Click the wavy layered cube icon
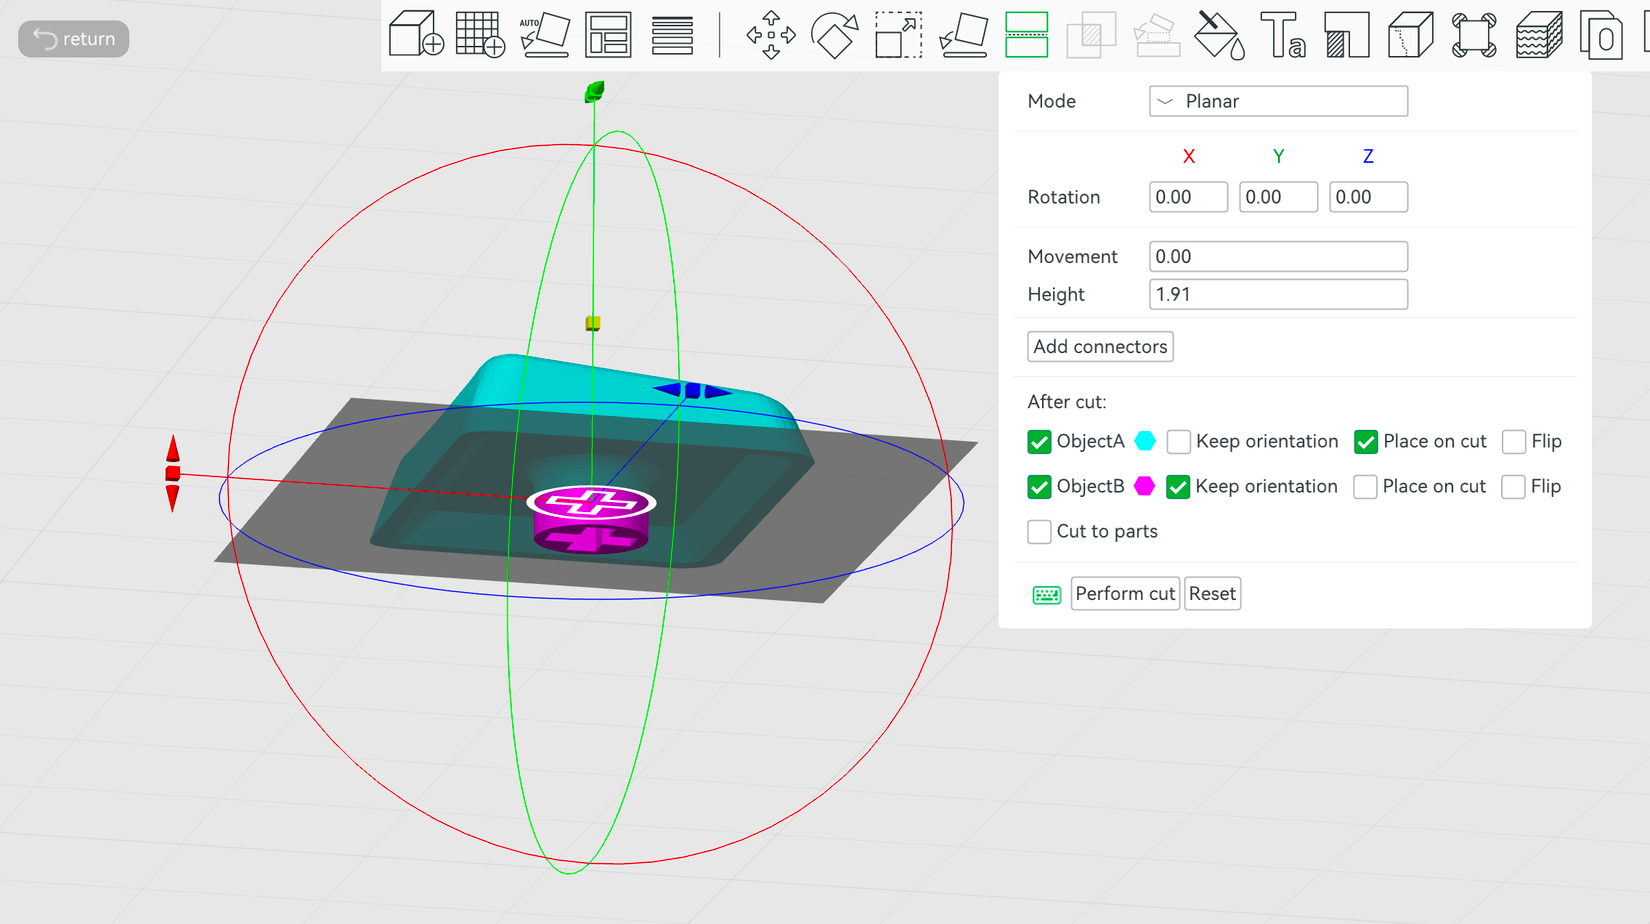 [1539, 35]
